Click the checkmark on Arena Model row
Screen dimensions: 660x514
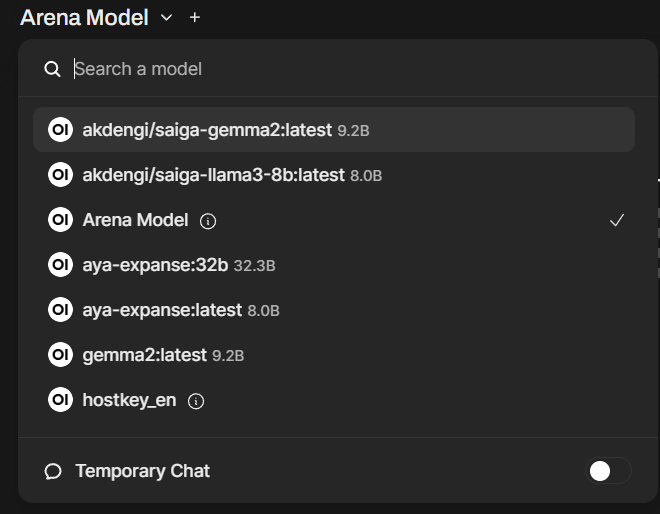[x=617, y=220]
